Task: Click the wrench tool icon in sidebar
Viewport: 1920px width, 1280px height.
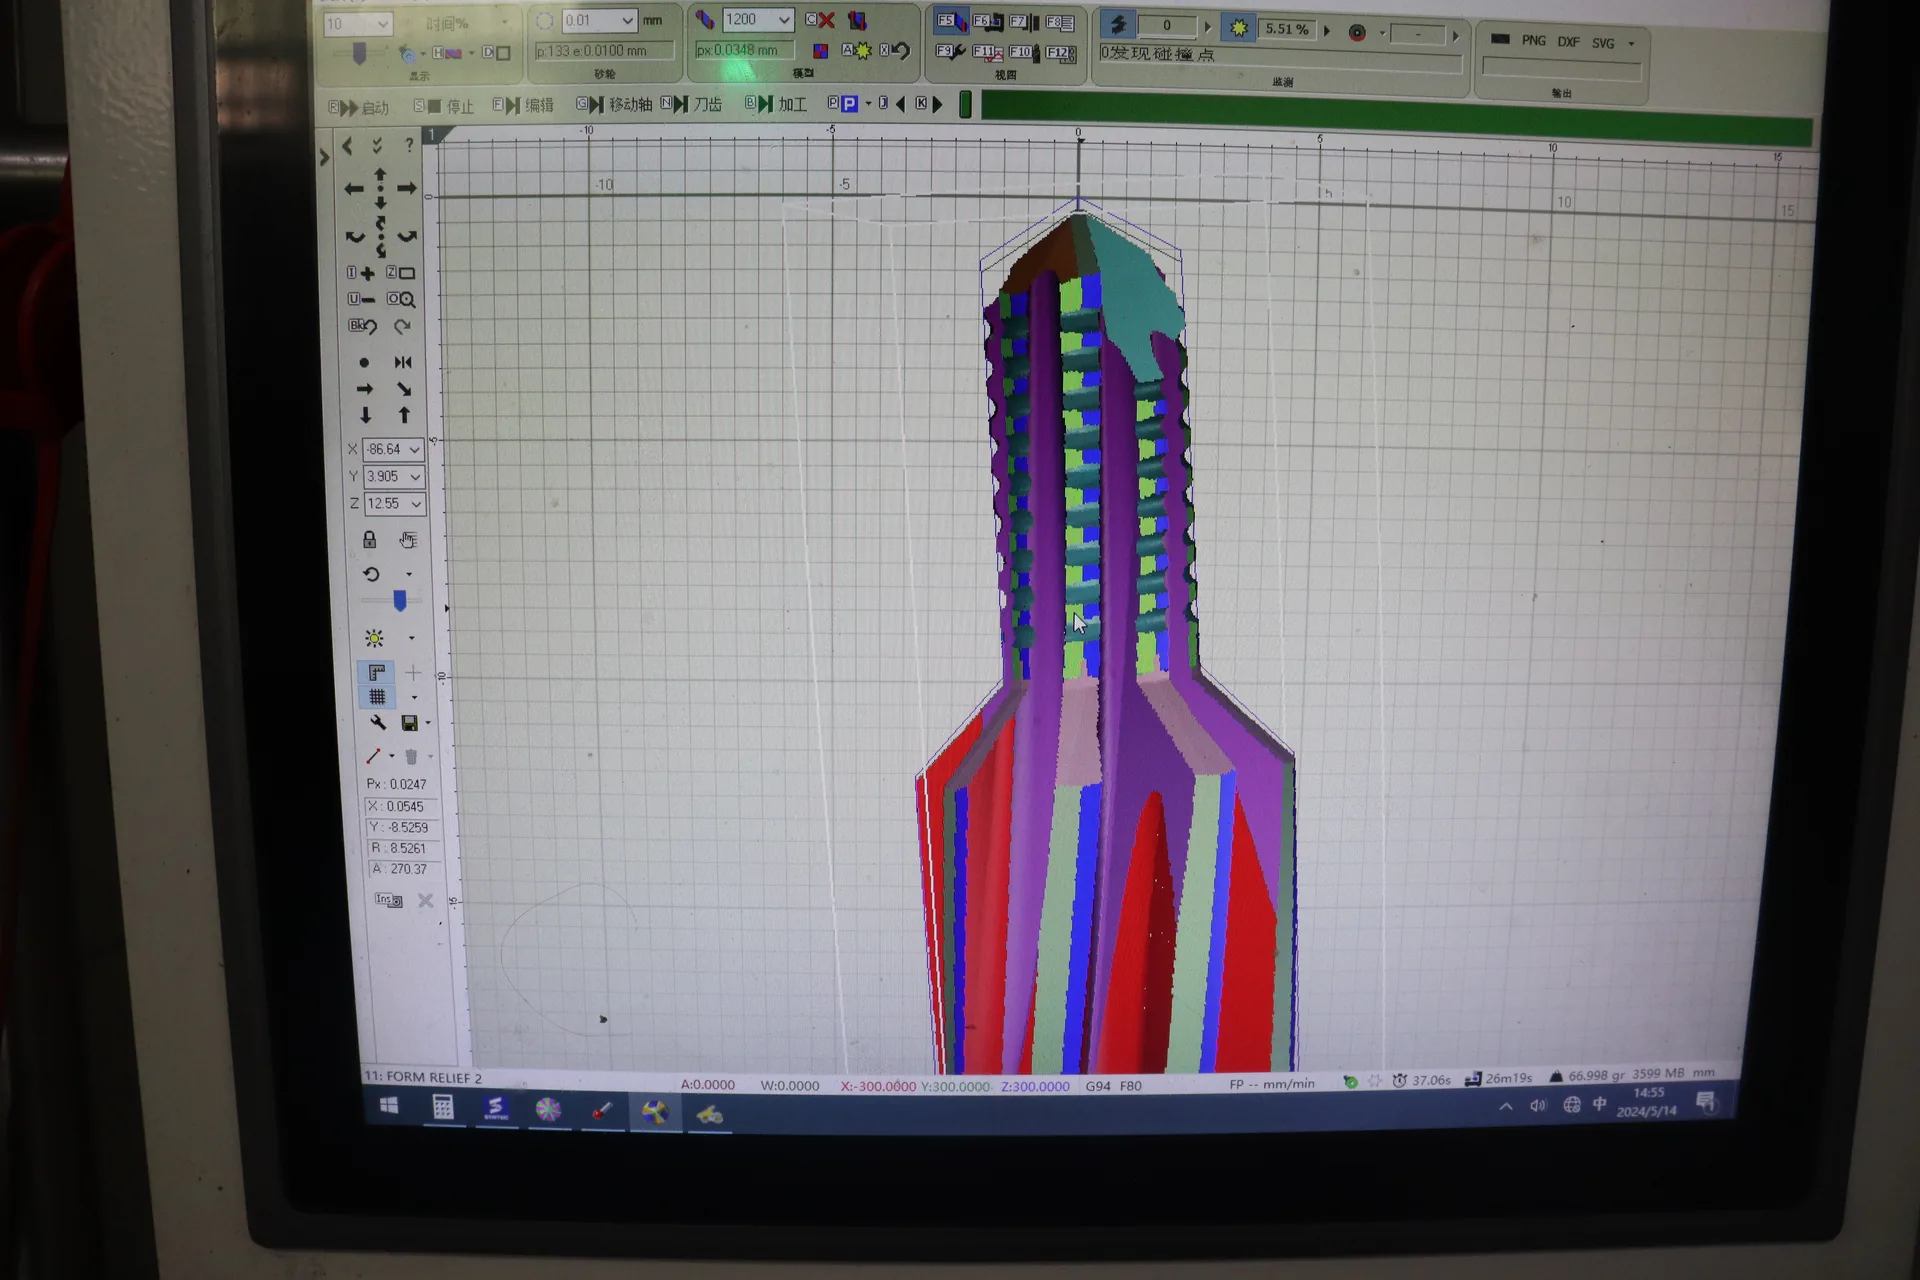Action: (378, 722)
